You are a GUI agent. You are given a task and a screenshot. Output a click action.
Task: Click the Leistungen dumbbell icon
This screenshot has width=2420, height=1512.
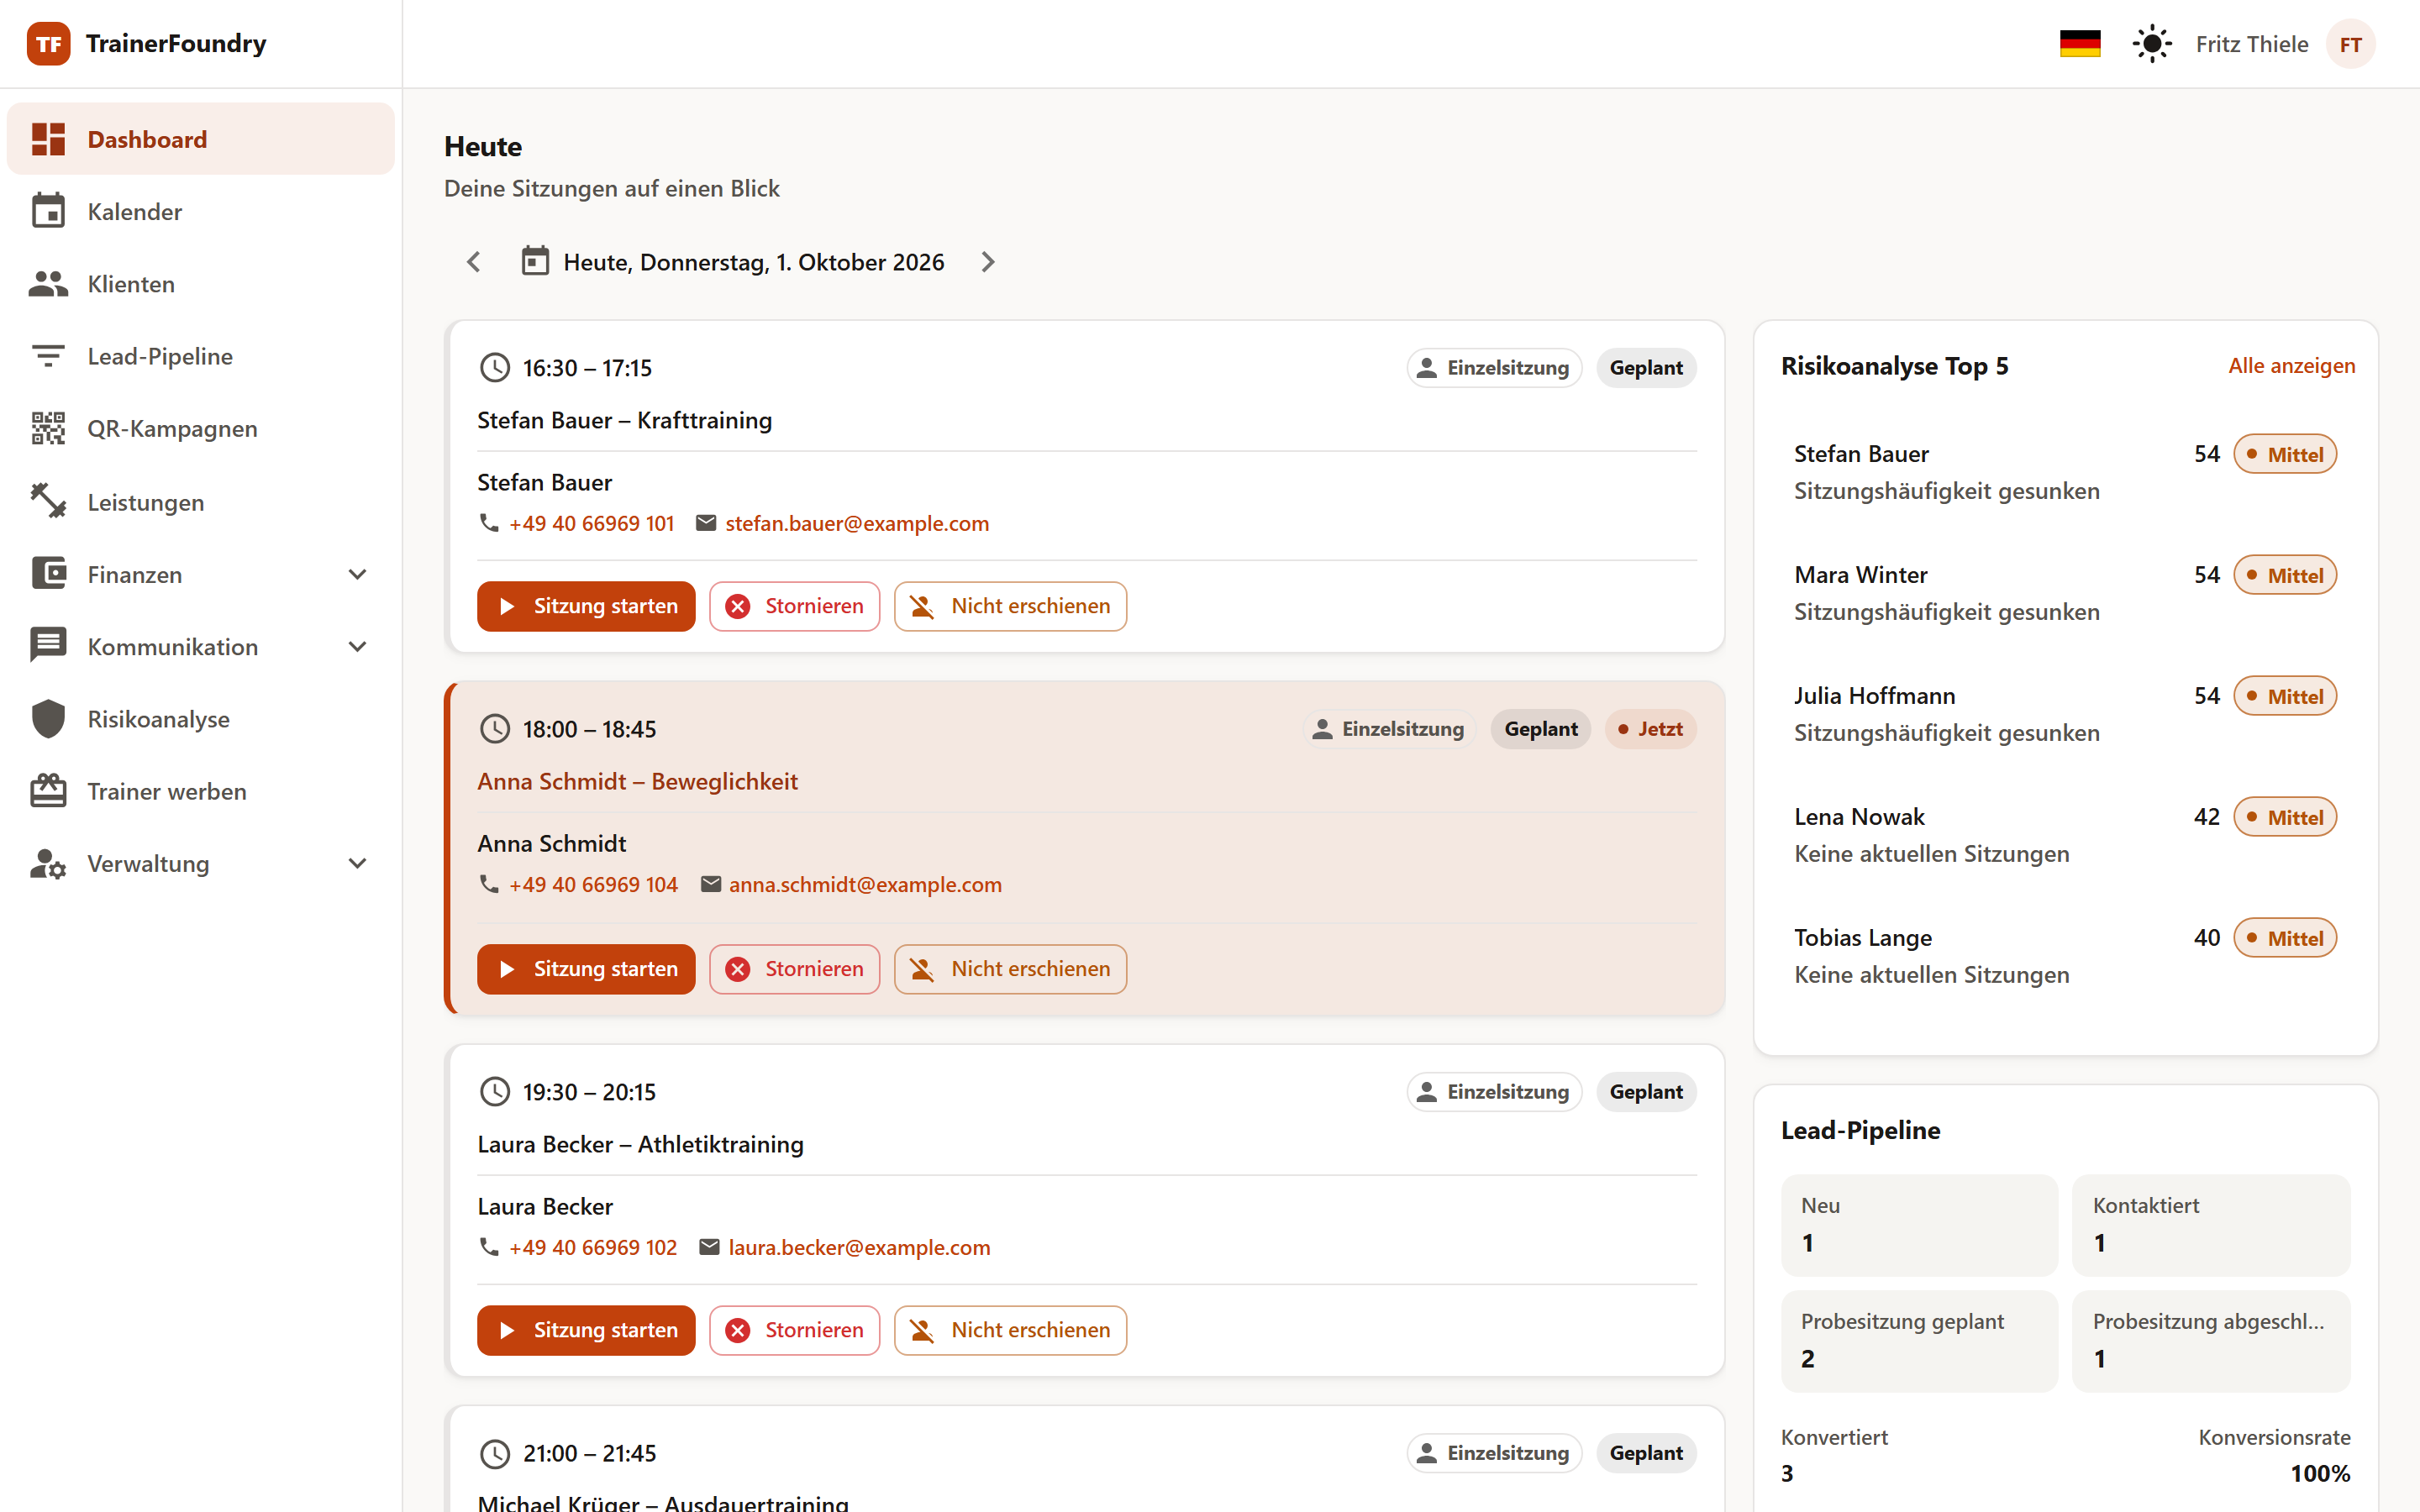click(x=48, y=501)
